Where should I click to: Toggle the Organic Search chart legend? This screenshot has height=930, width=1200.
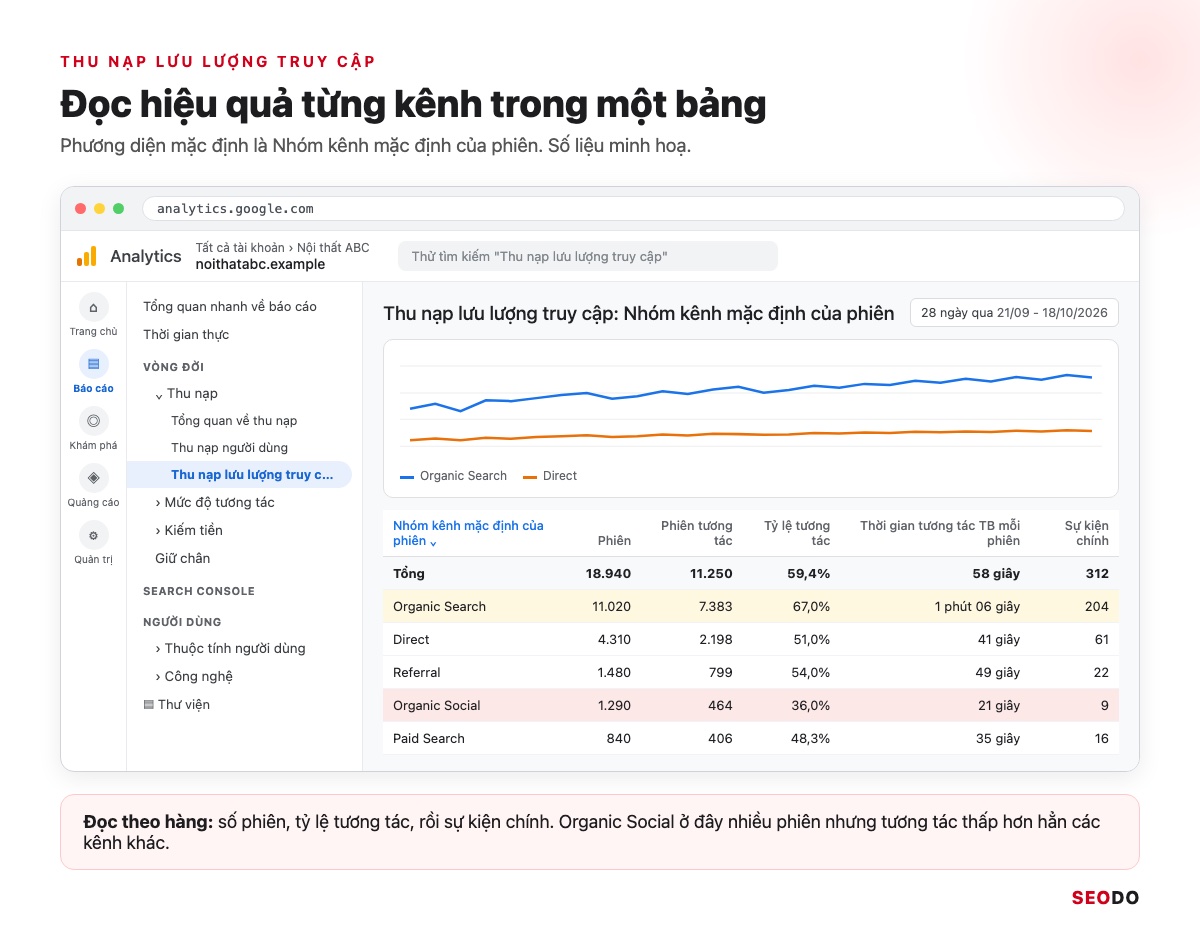(453, 476)
